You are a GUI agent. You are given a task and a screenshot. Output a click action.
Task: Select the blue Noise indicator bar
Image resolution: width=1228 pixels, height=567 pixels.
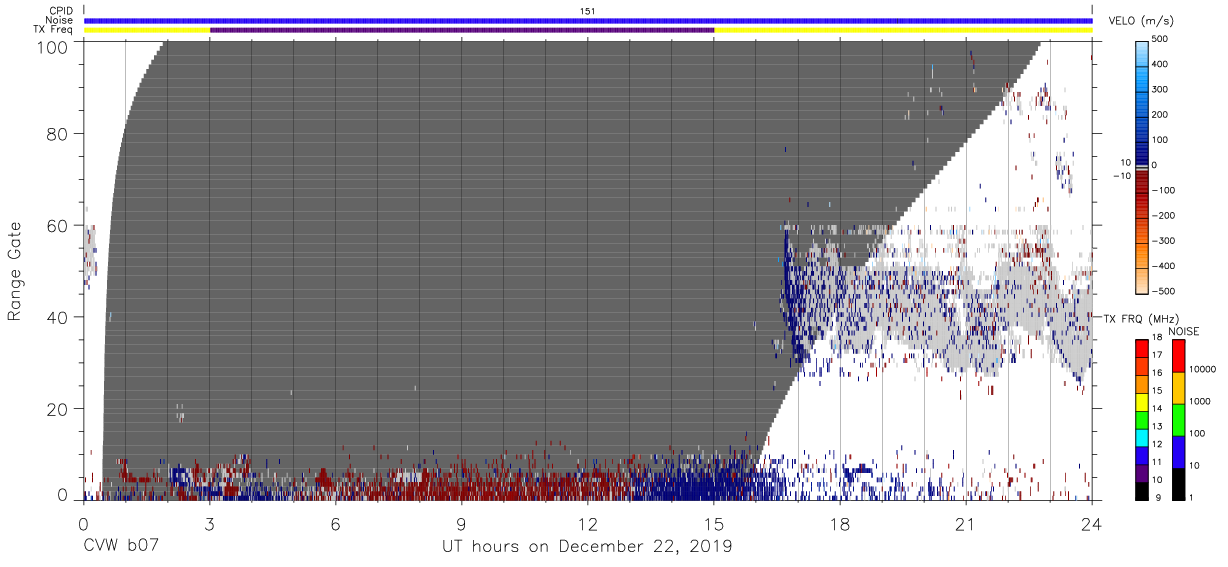point(588,20)
